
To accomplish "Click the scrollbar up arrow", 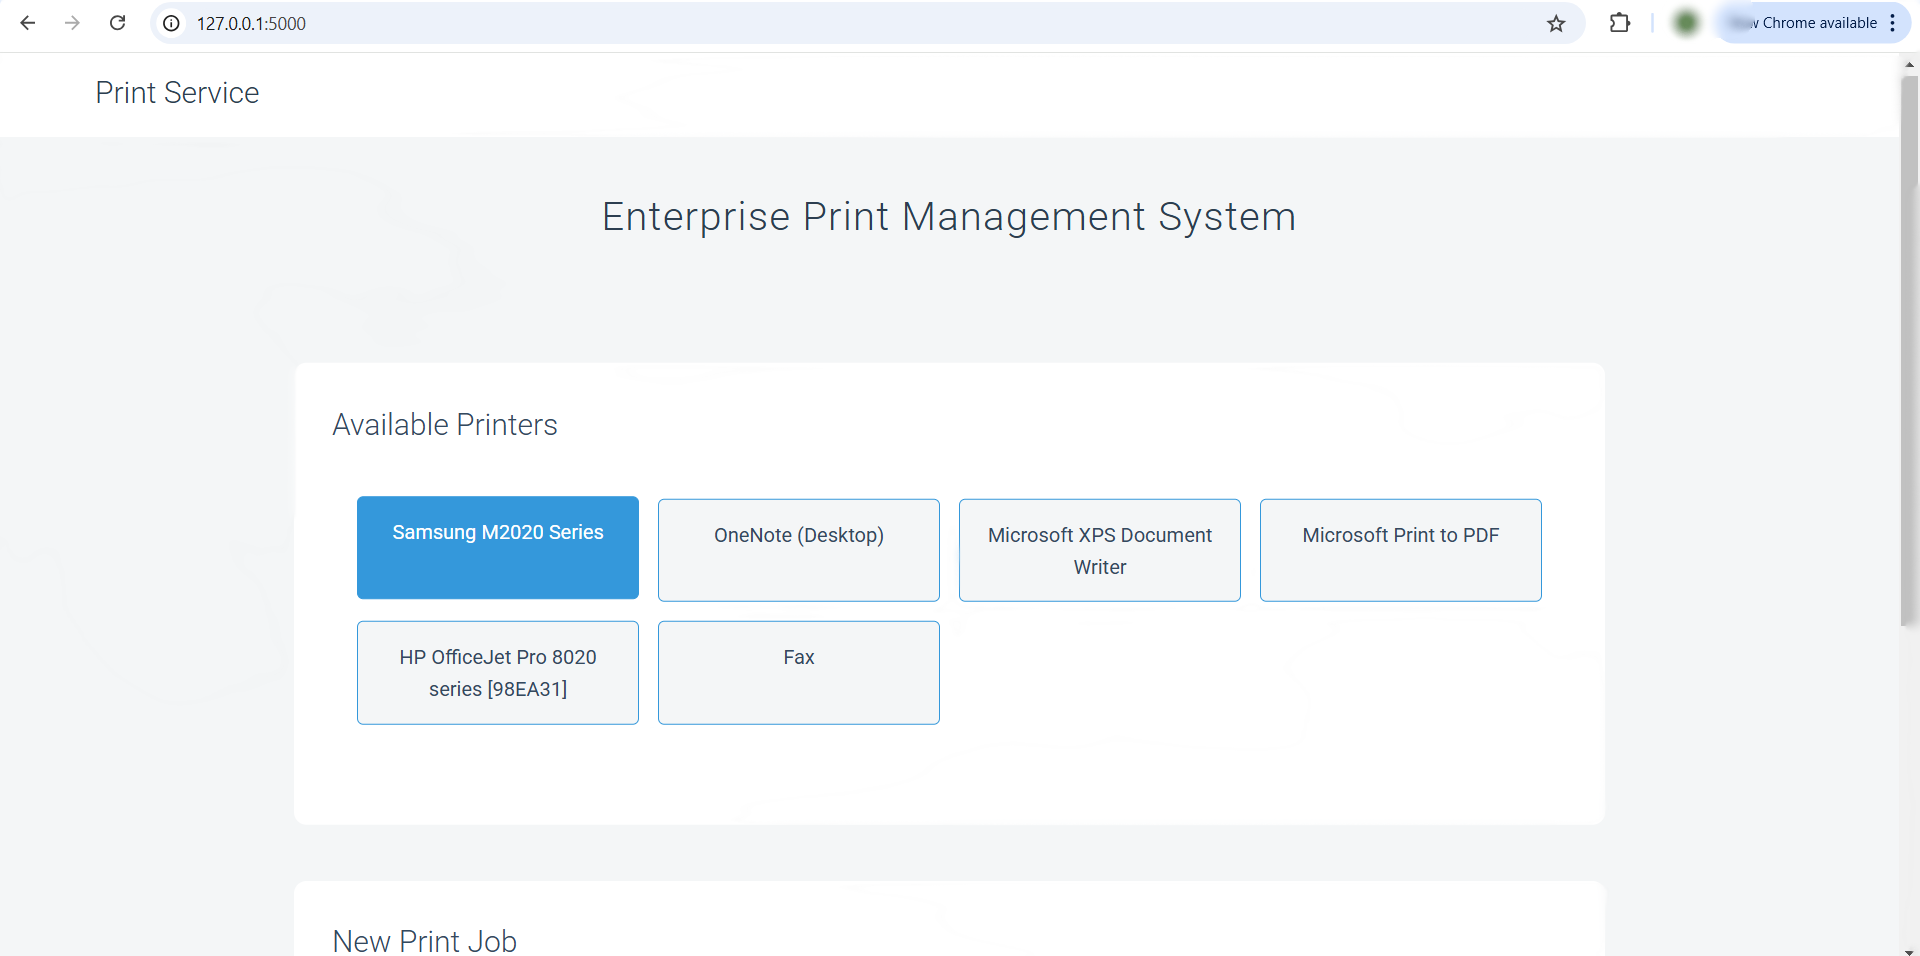I will point(1909,64).
